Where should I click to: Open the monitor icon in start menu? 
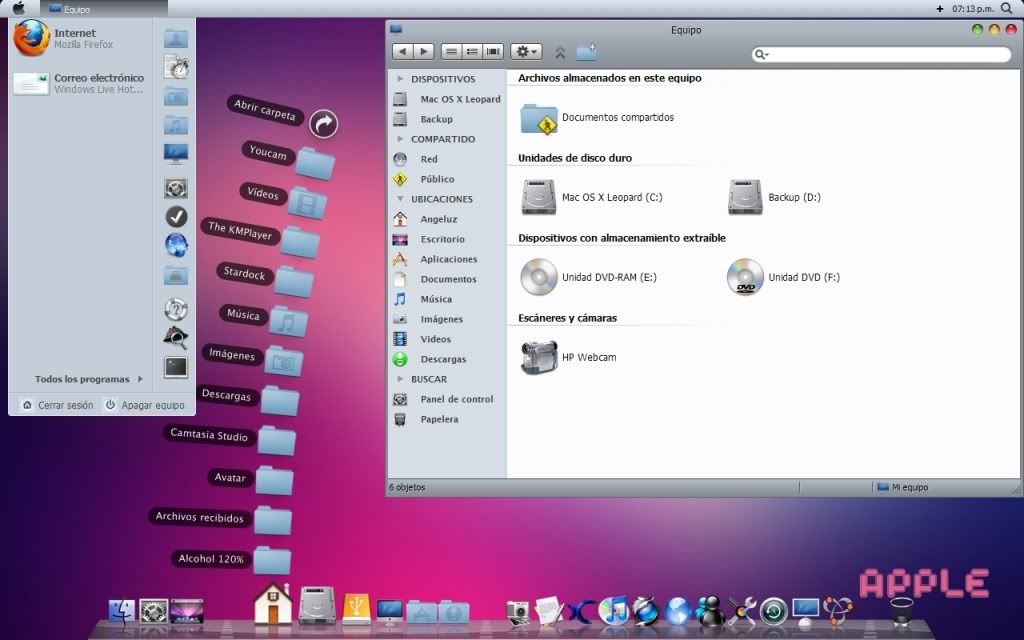coord(176,154)
